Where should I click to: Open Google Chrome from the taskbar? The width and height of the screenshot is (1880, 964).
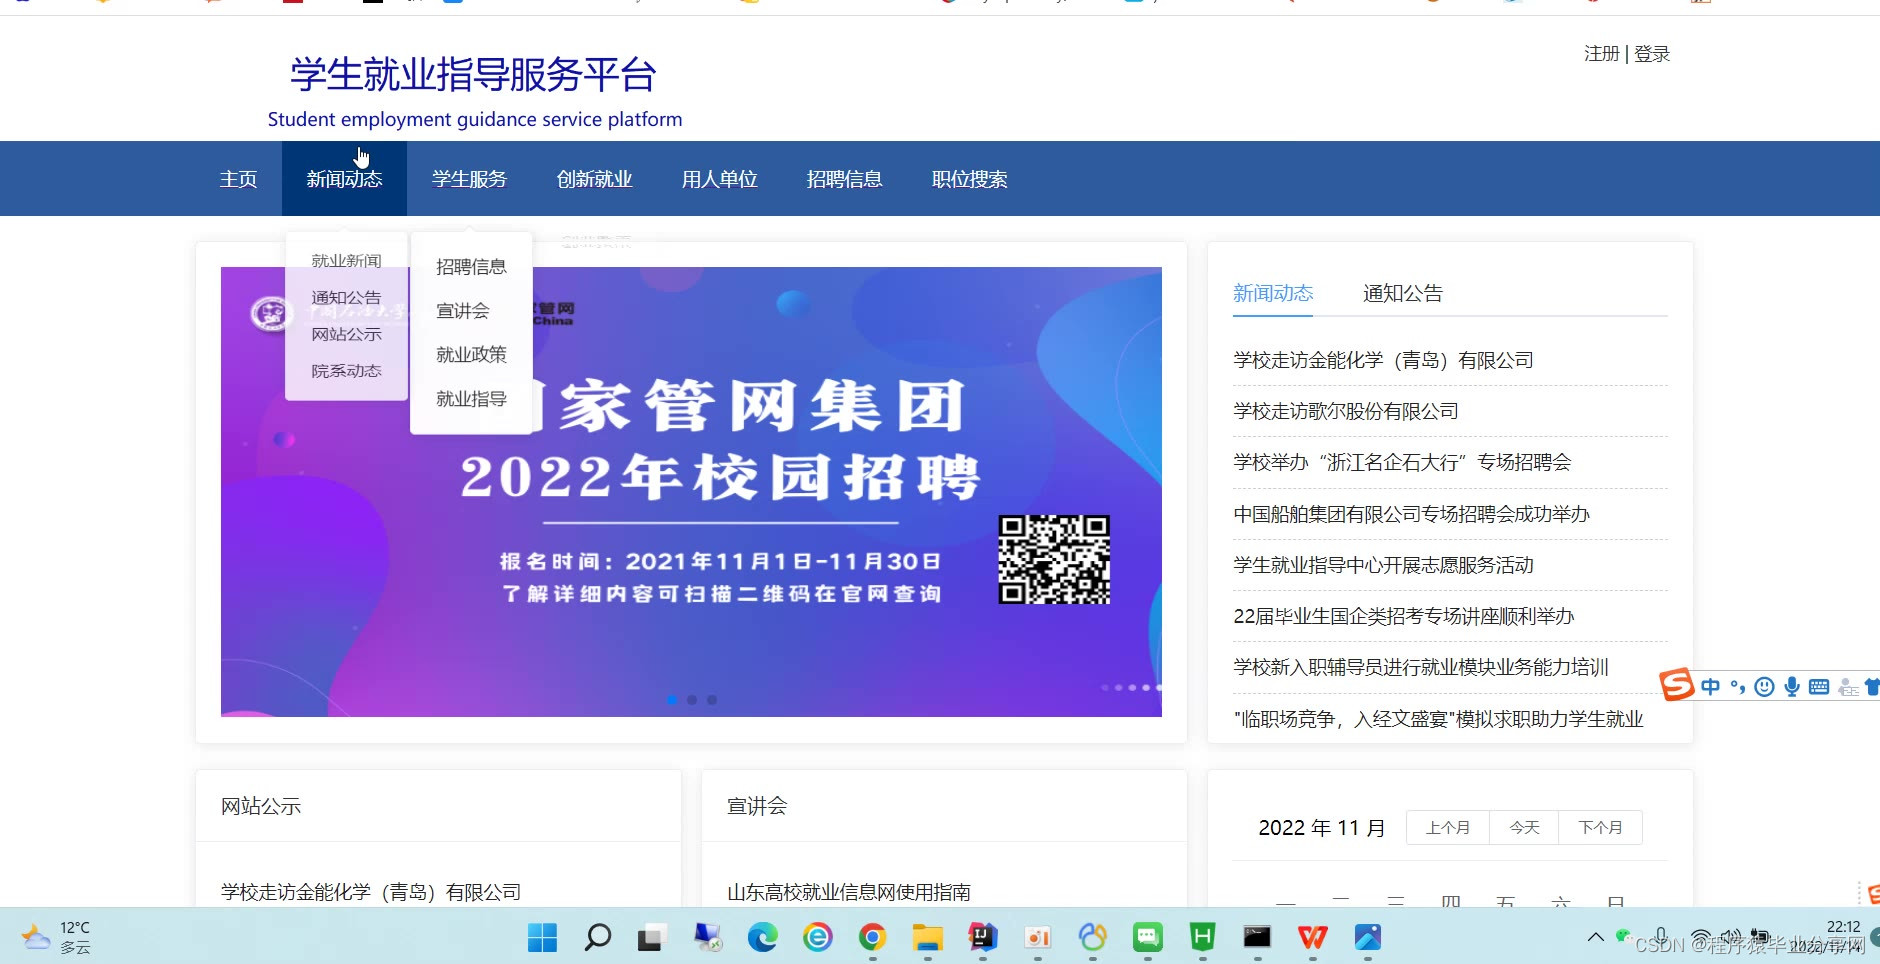[872, 937]
